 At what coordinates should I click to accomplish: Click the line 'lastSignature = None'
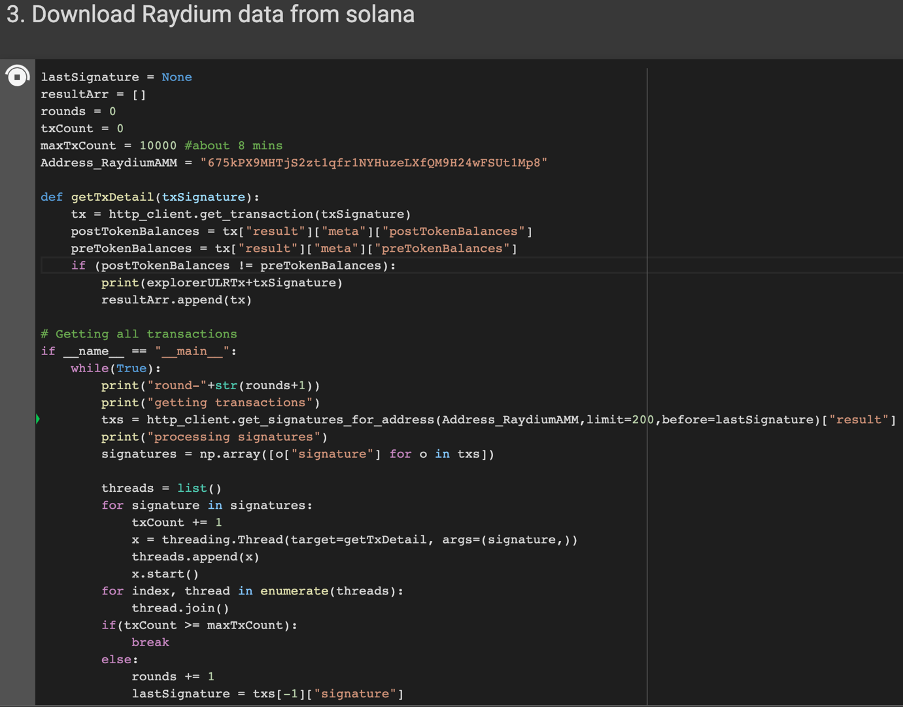(116, 77)
